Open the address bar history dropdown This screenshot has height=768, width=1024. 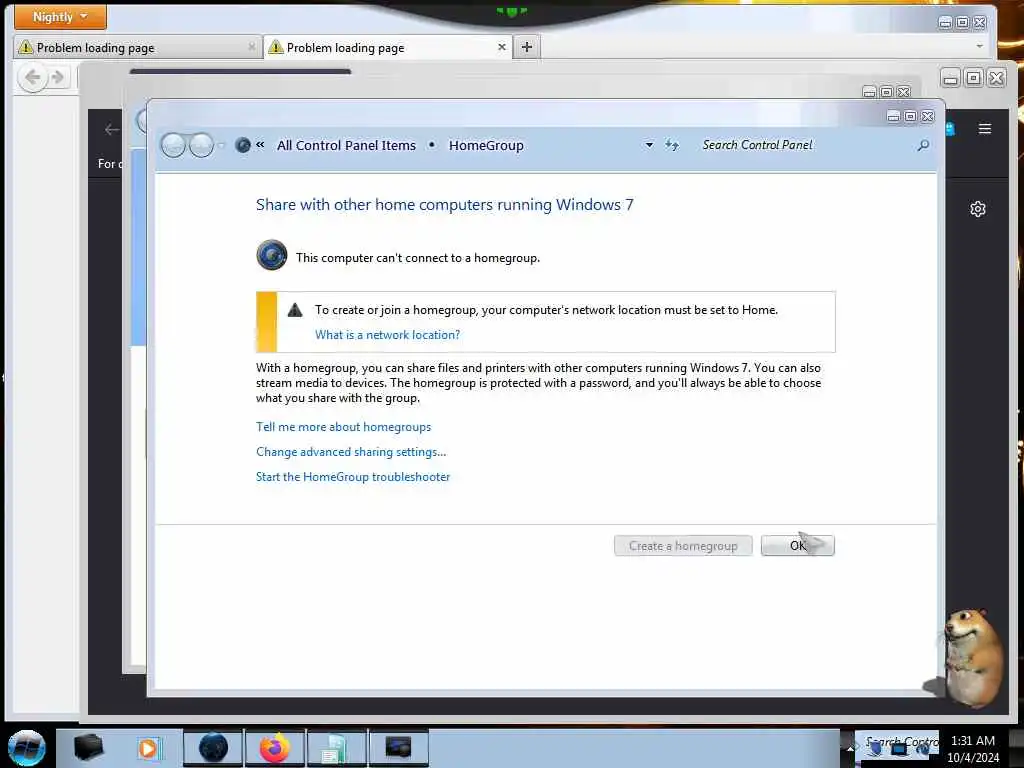[649, 144]
